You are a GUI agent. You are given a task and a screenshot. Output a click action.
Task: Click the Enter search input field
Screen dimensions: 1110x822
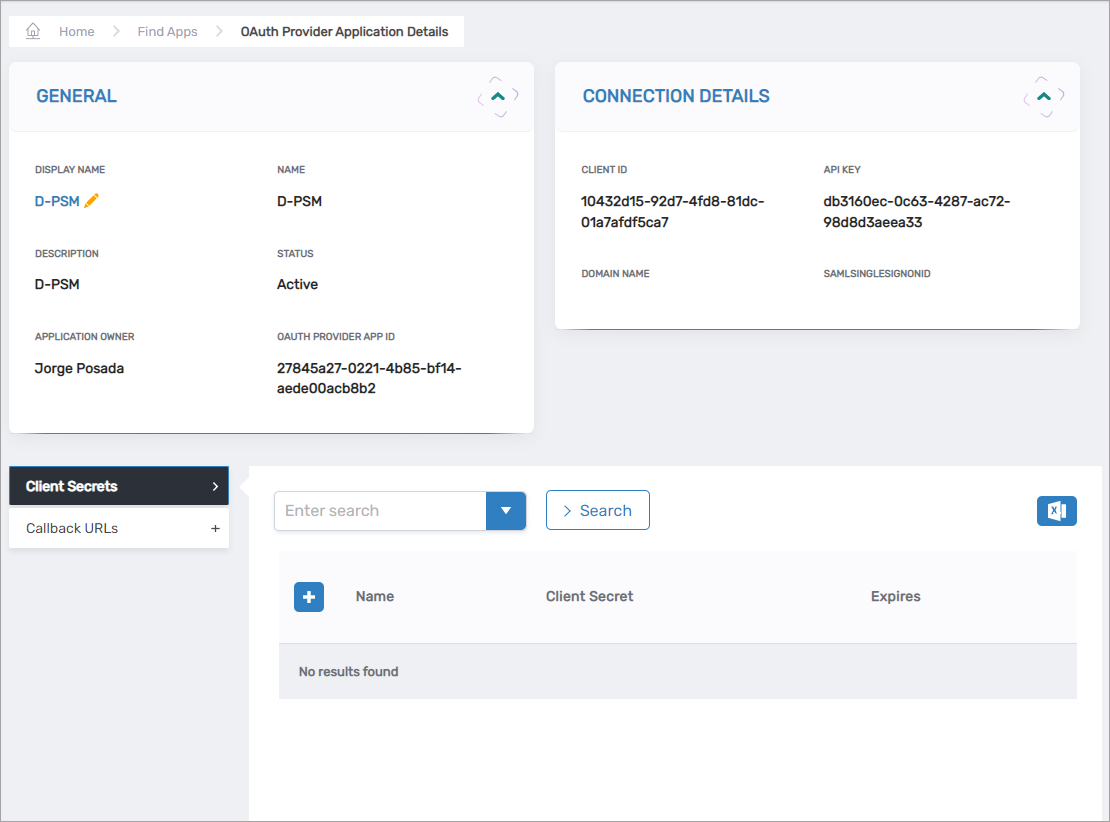pyautogui.click(x=379, y=511)
